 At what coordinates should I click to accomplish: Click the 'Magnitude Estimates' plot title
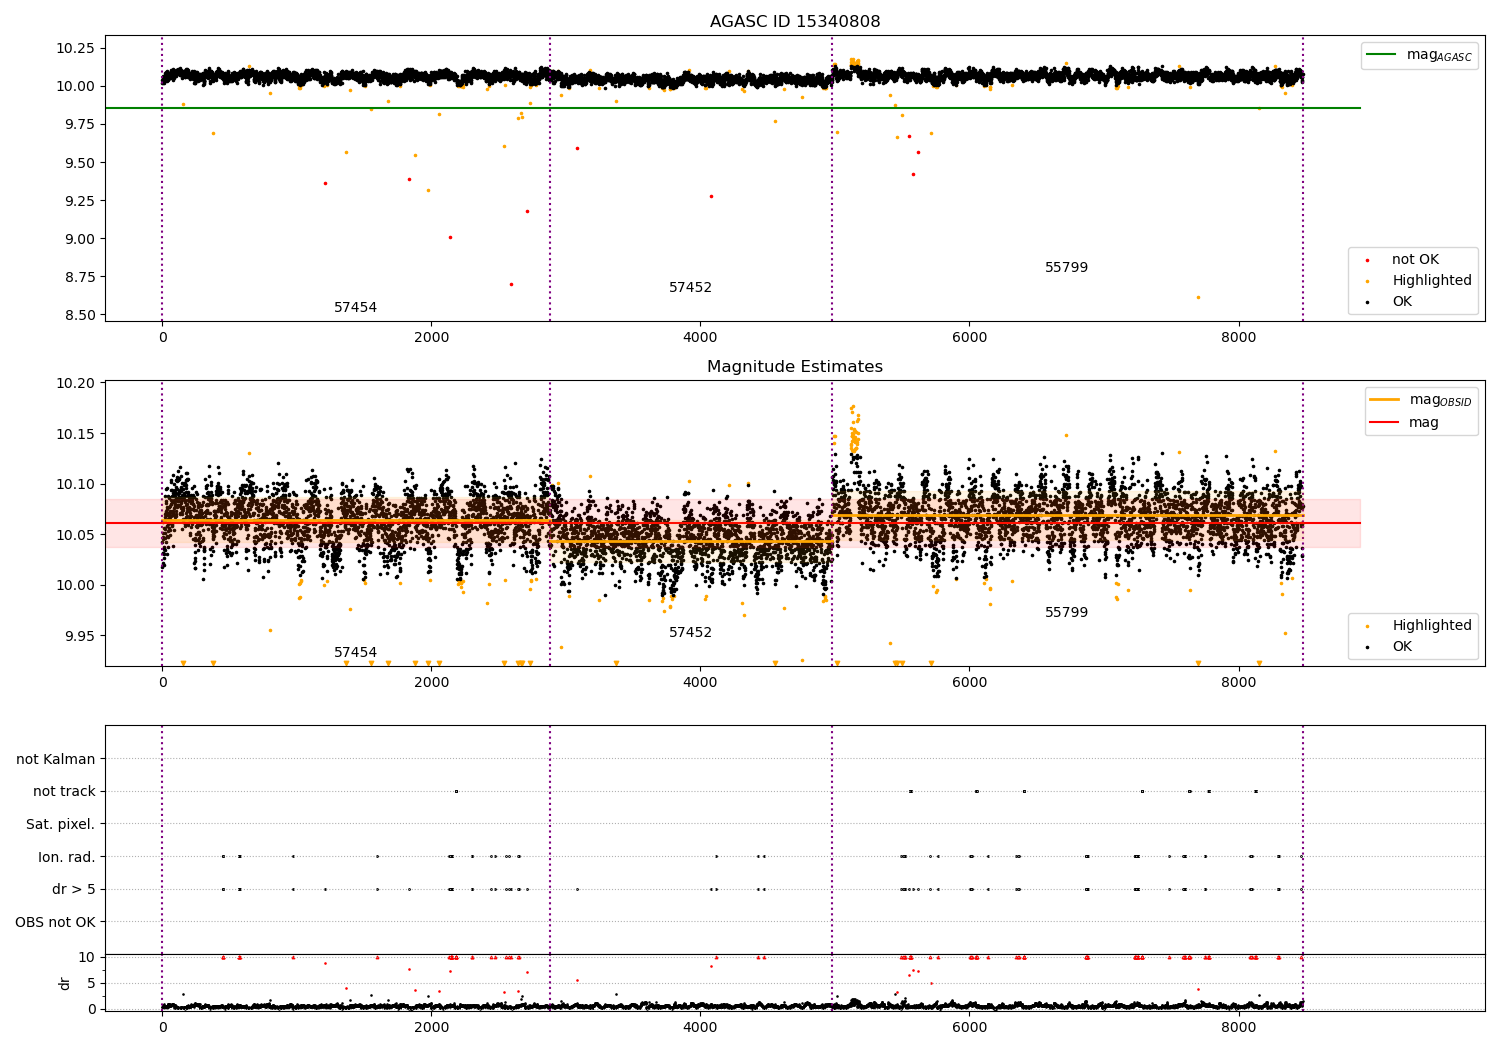click(795, 367)
